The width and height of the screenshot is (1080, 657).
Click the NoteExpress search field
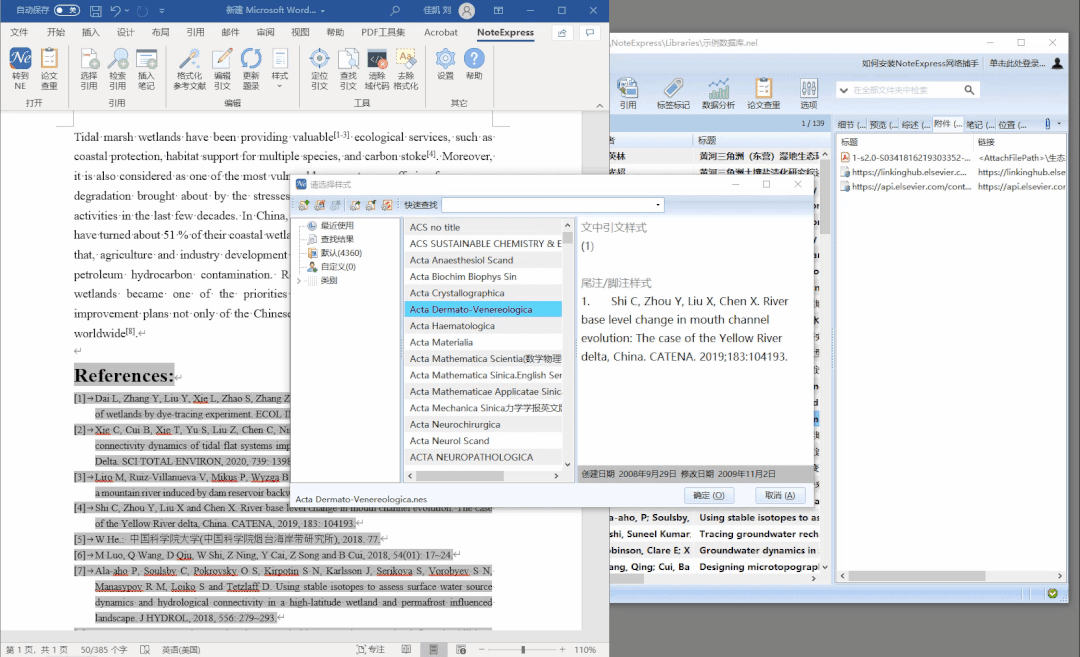click(x=906, y=90)
